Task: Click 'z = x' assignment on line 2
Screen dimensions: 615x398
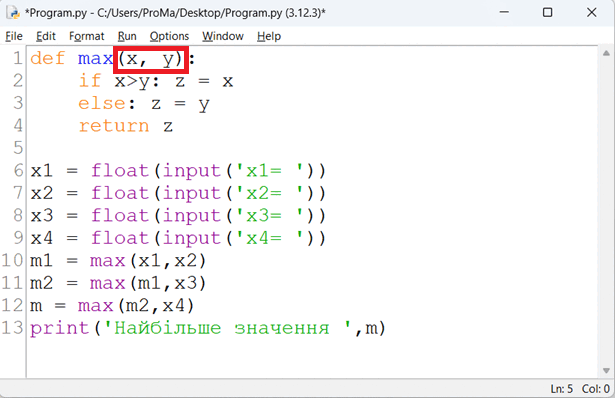Action: (204, 81)
